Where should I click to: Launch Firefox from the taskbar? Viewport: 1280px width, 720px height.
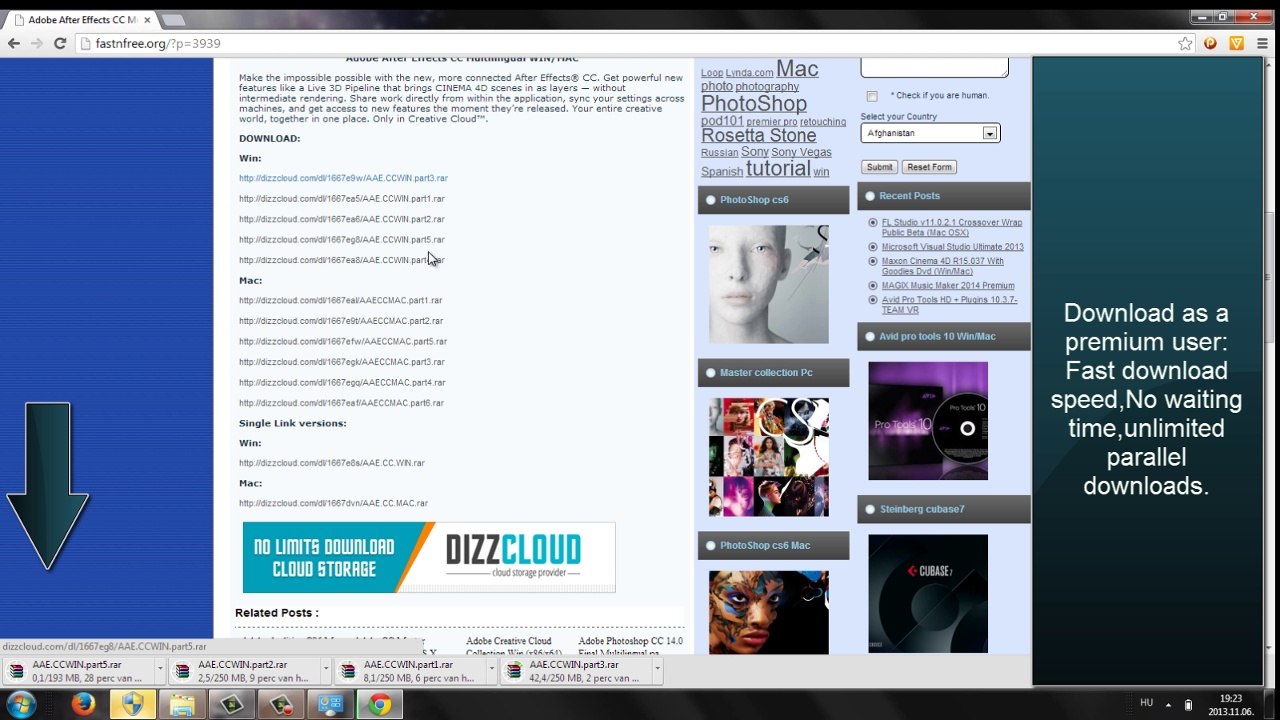(83, 704)
